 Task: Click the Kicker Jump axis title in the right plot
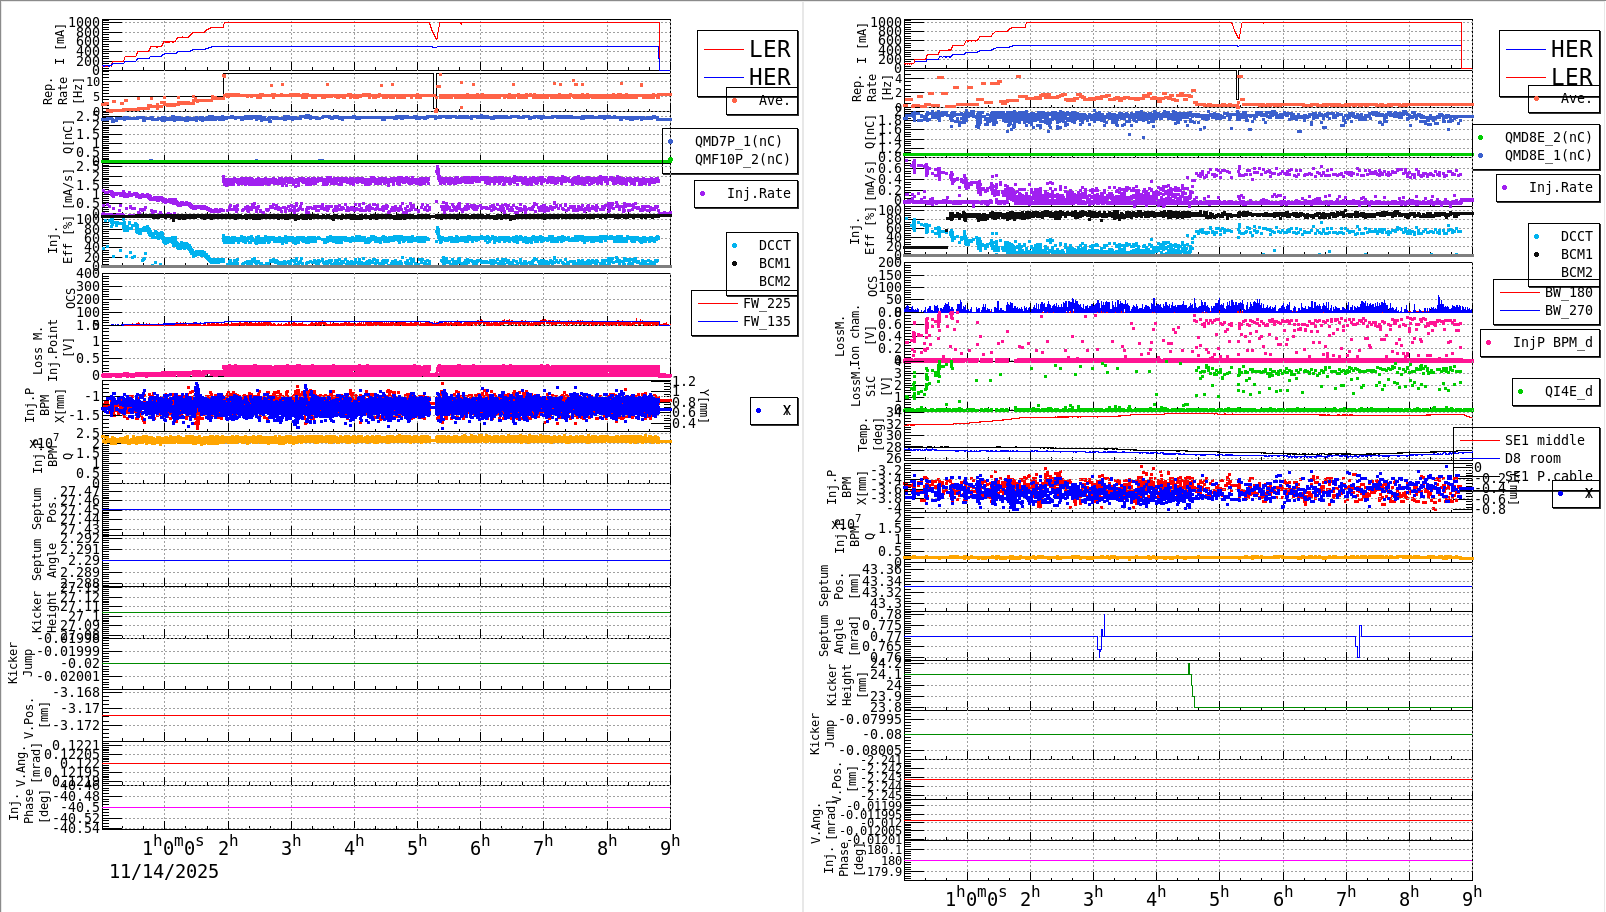pos(822,733)
